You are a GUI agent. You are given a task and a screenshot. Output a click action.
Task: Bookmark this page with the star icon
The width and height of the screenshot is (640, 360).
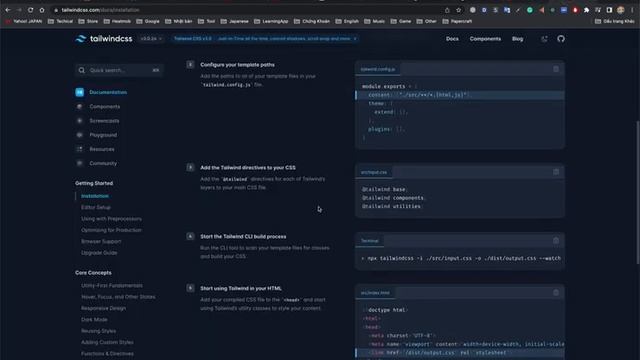point(458,10)
